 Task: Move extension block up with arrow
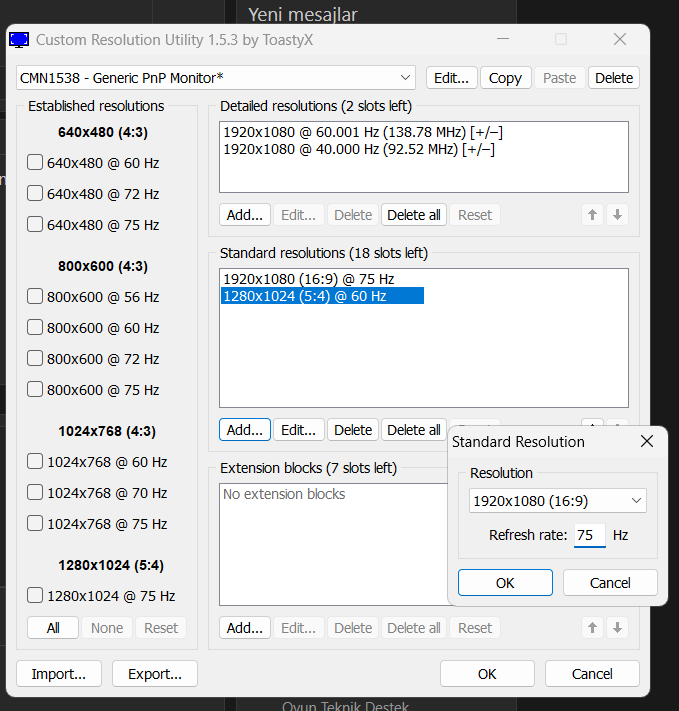click(592, 628)
